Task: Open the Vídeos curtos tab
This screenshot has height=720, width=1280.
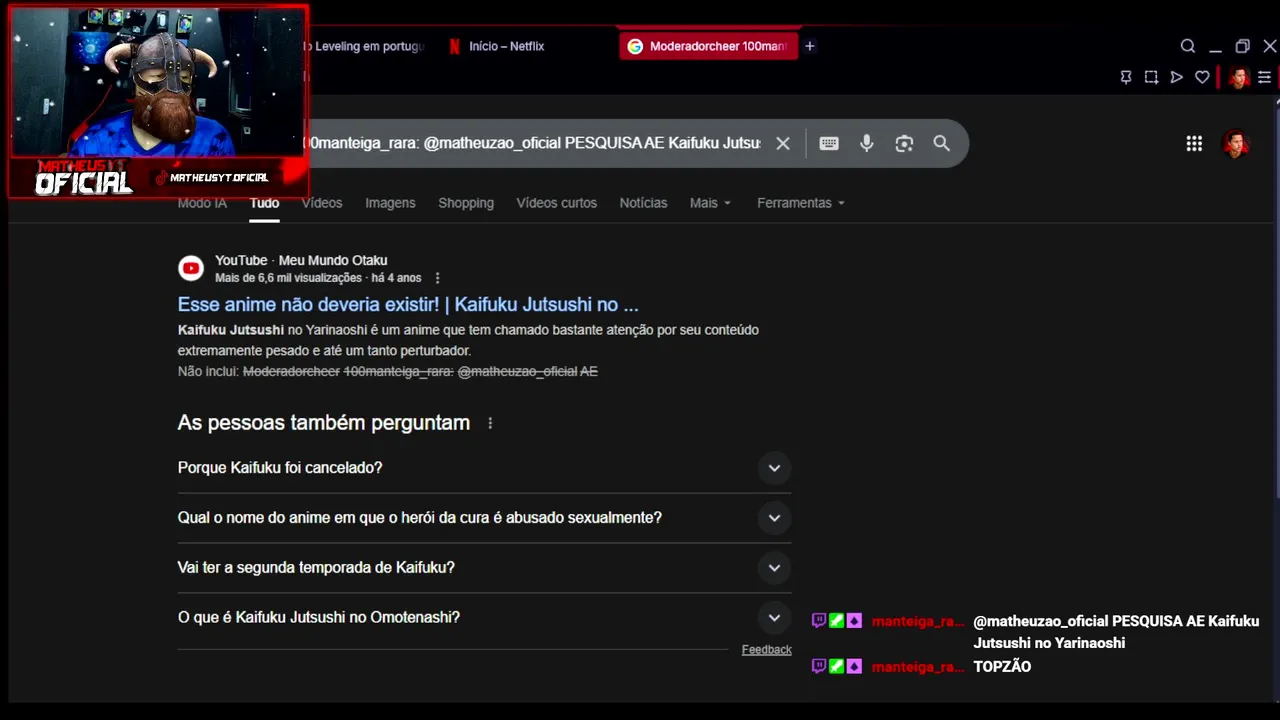Action: click(x=556, y=203)
